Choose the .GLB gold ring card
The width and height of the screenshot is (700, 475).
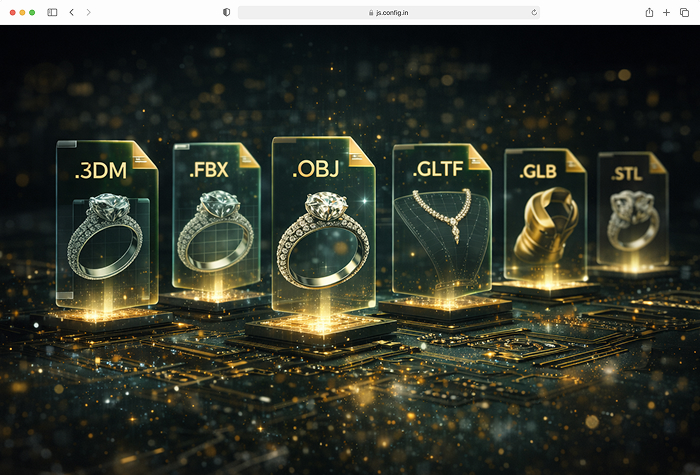coord(543,215)
